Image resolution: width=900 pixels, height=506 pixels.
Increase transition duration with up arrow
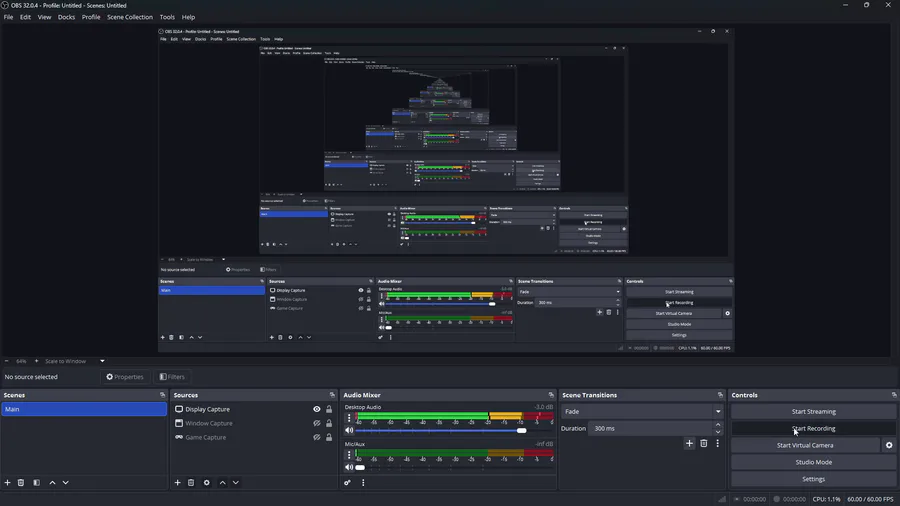click(718, 425)
